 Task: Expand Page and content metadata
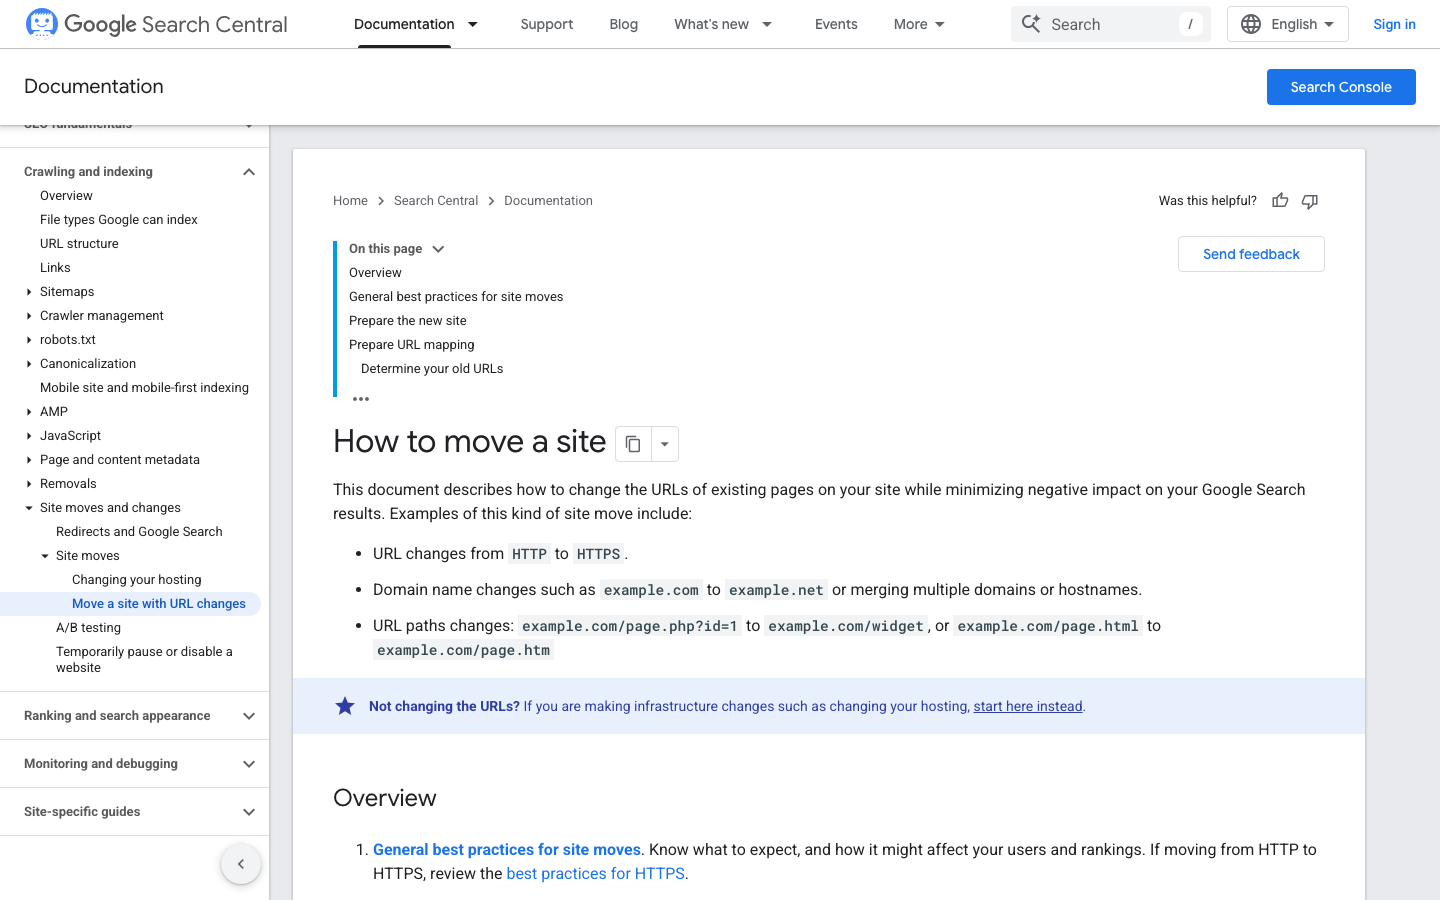pyautogui.click(x=29, y=460)
